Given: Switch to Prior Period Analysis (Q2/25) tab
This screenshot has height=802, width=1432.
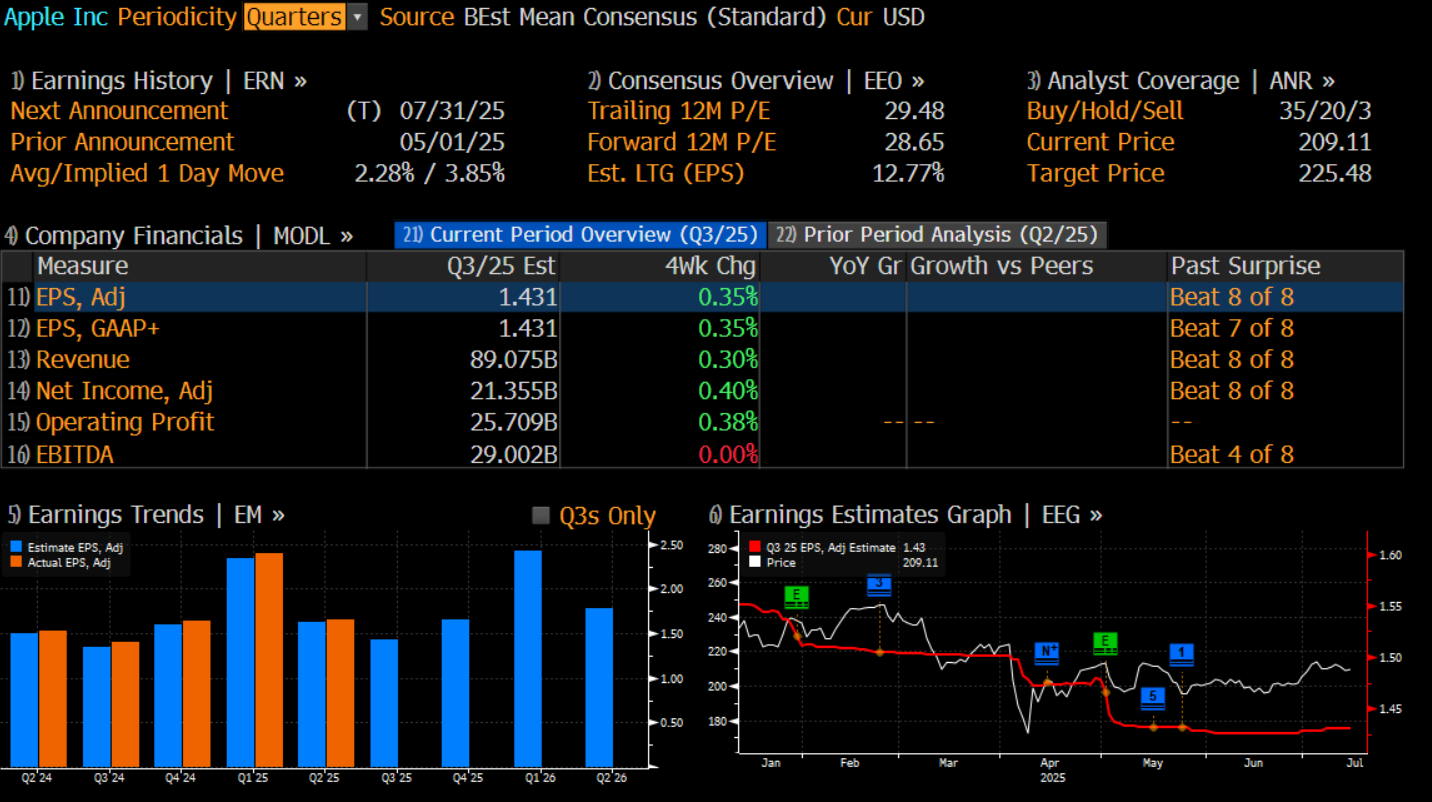Looking at the screenshot, I should (x=938, y=235).
